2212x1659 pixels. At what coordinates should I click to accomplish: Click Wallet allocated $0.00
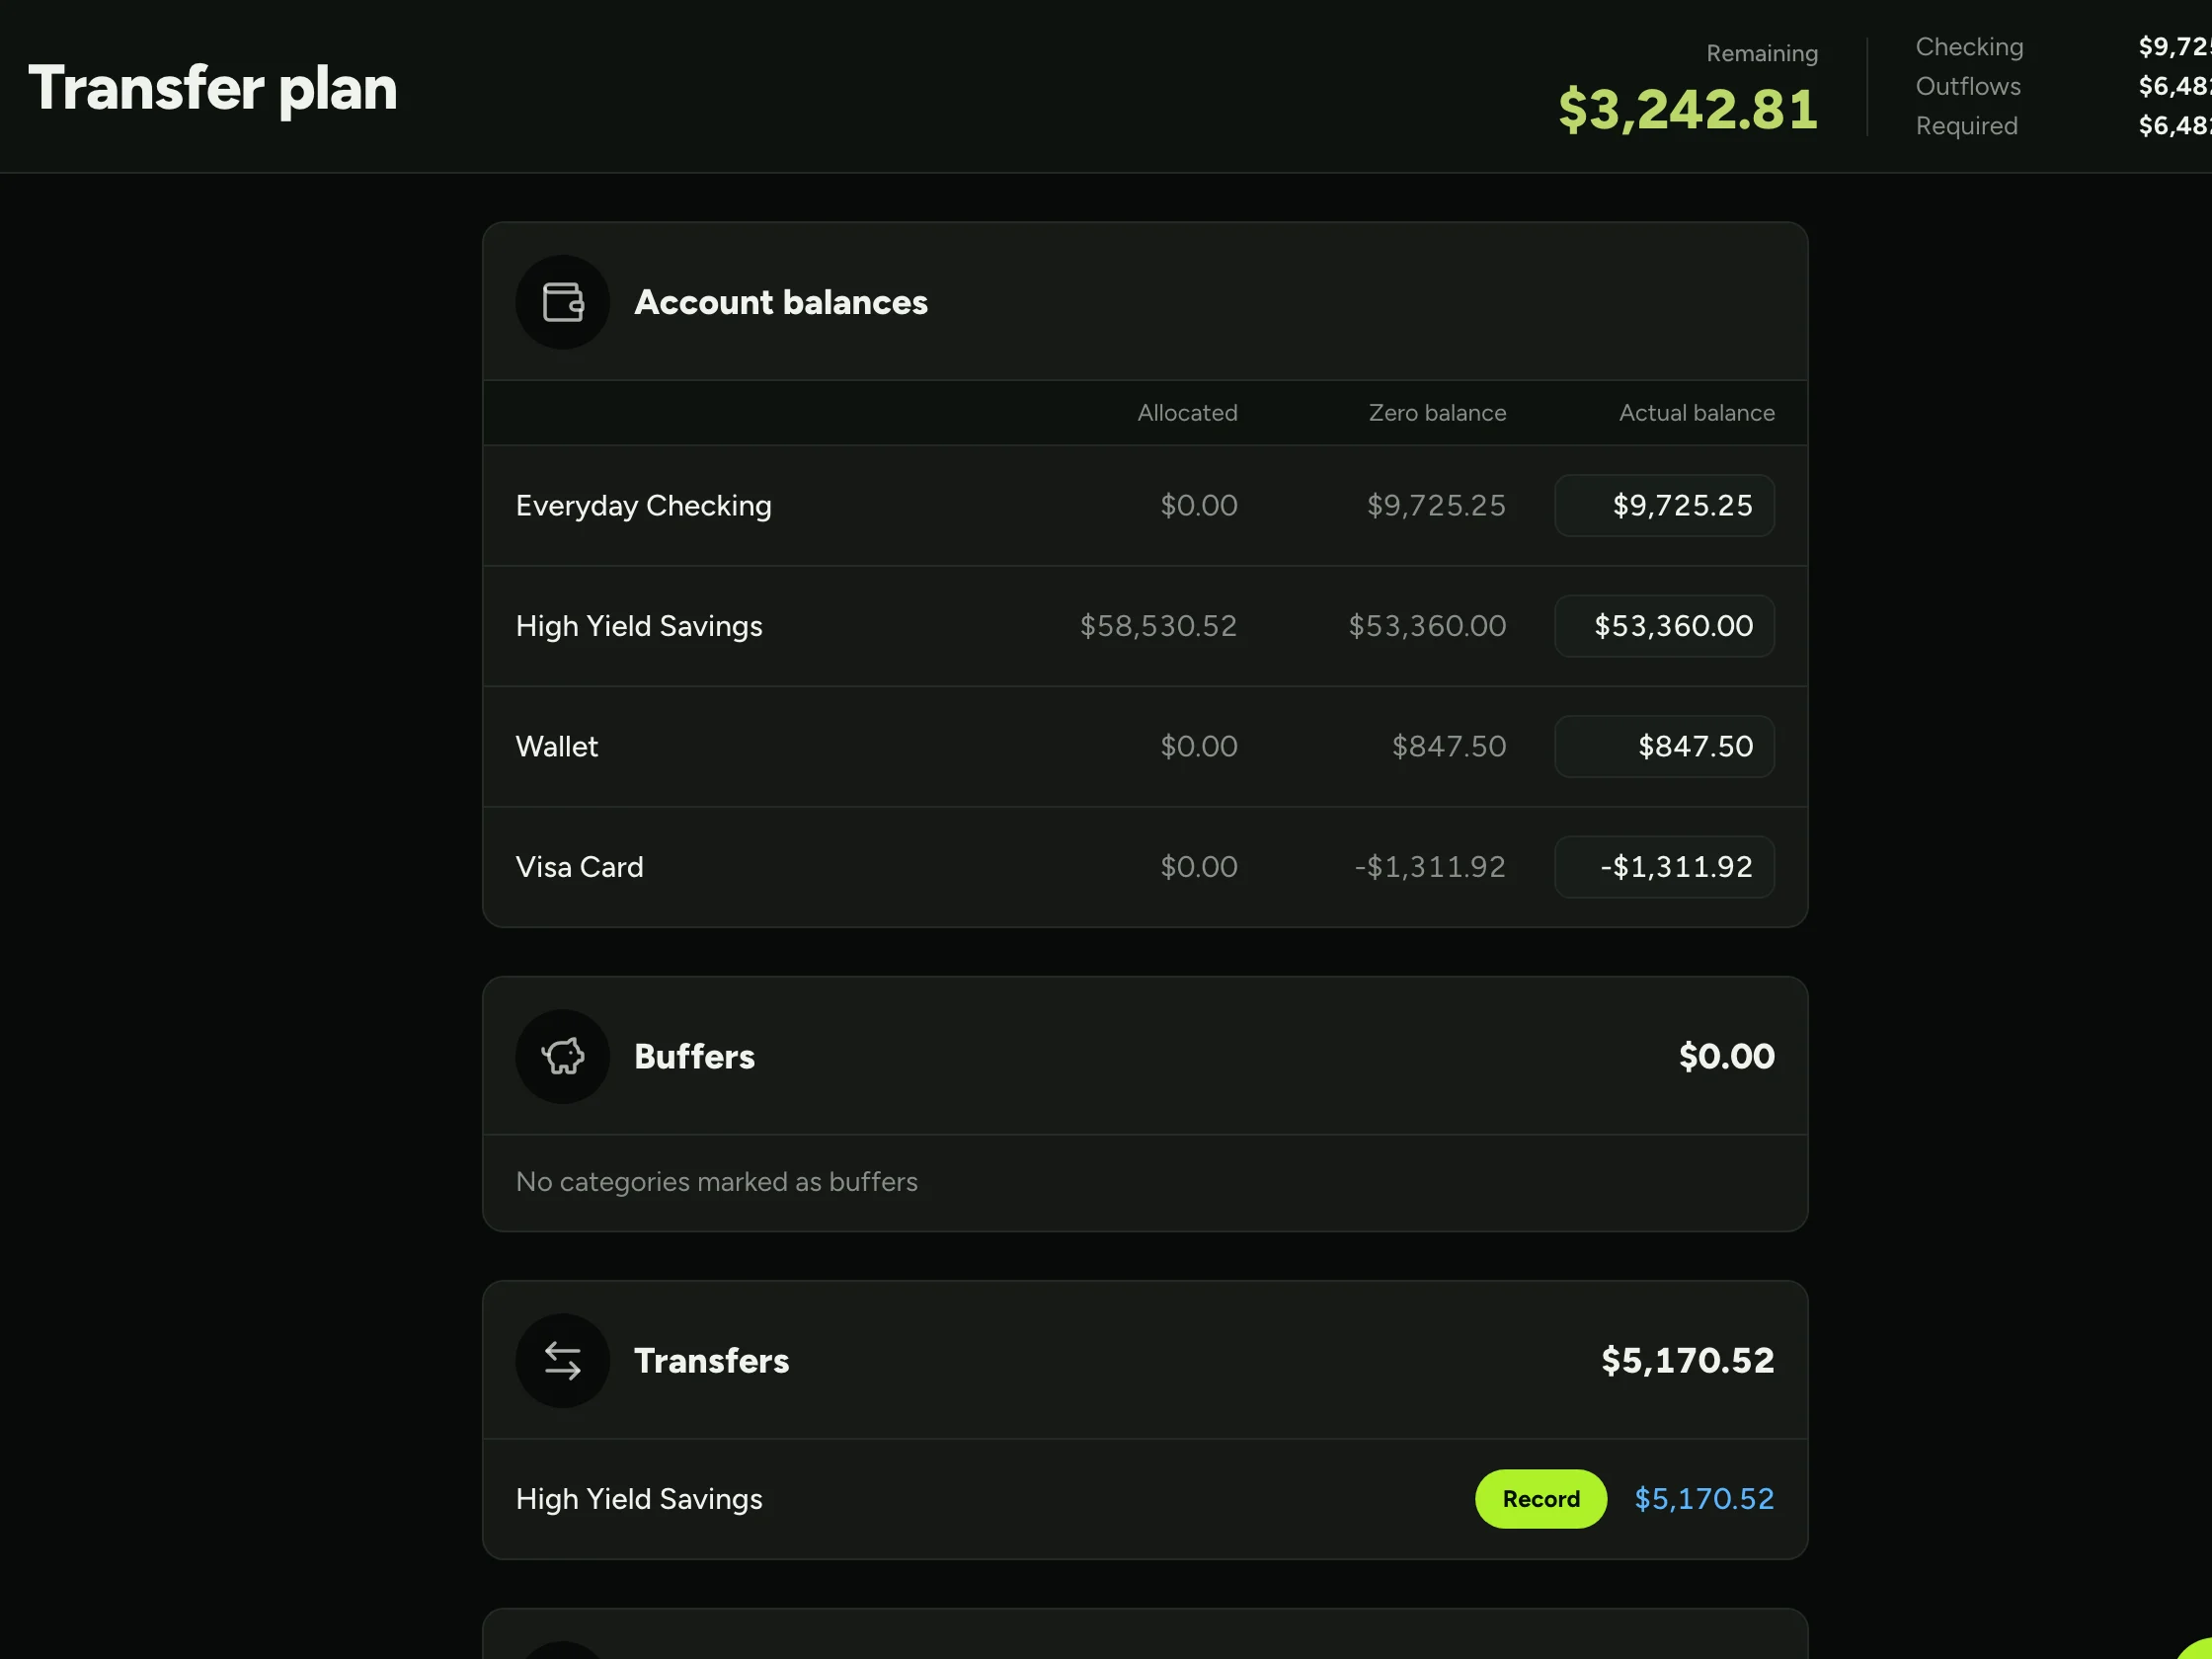(1198, 746)
